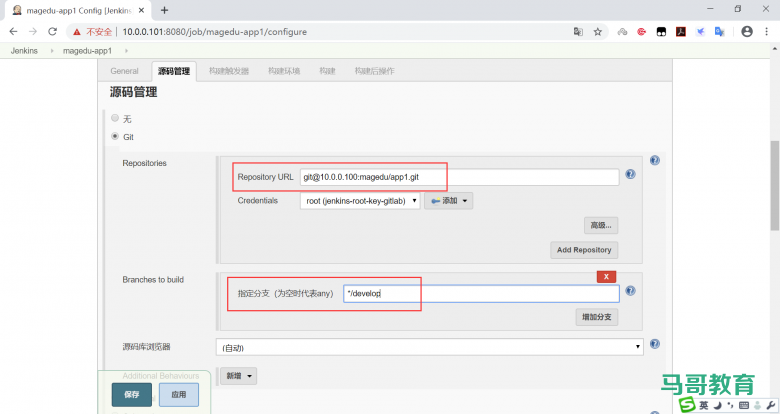
Task: Switch to the 构建触发器 tab
Action: [x=229, y=71]
